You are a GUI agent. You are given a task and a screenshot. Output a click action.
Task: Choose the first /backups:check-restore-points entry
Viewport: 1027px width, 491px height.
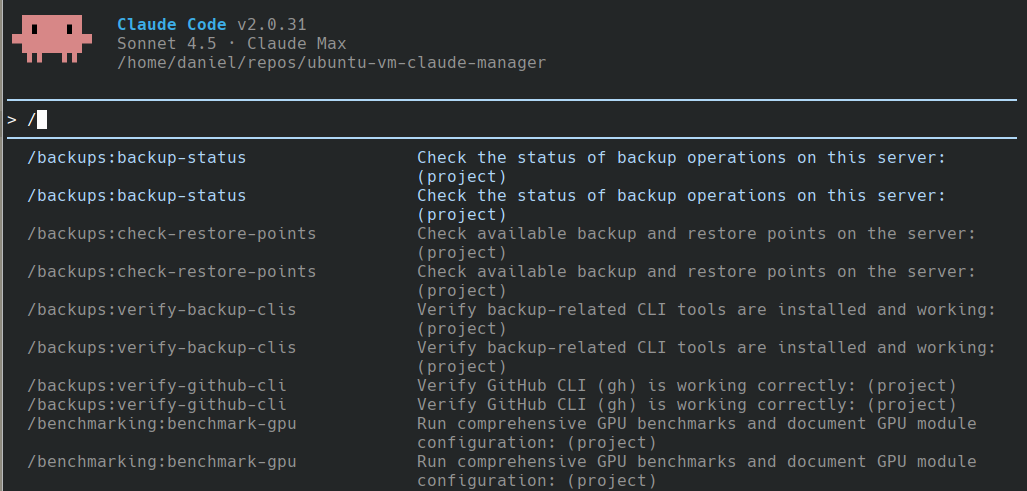(172, 234)
